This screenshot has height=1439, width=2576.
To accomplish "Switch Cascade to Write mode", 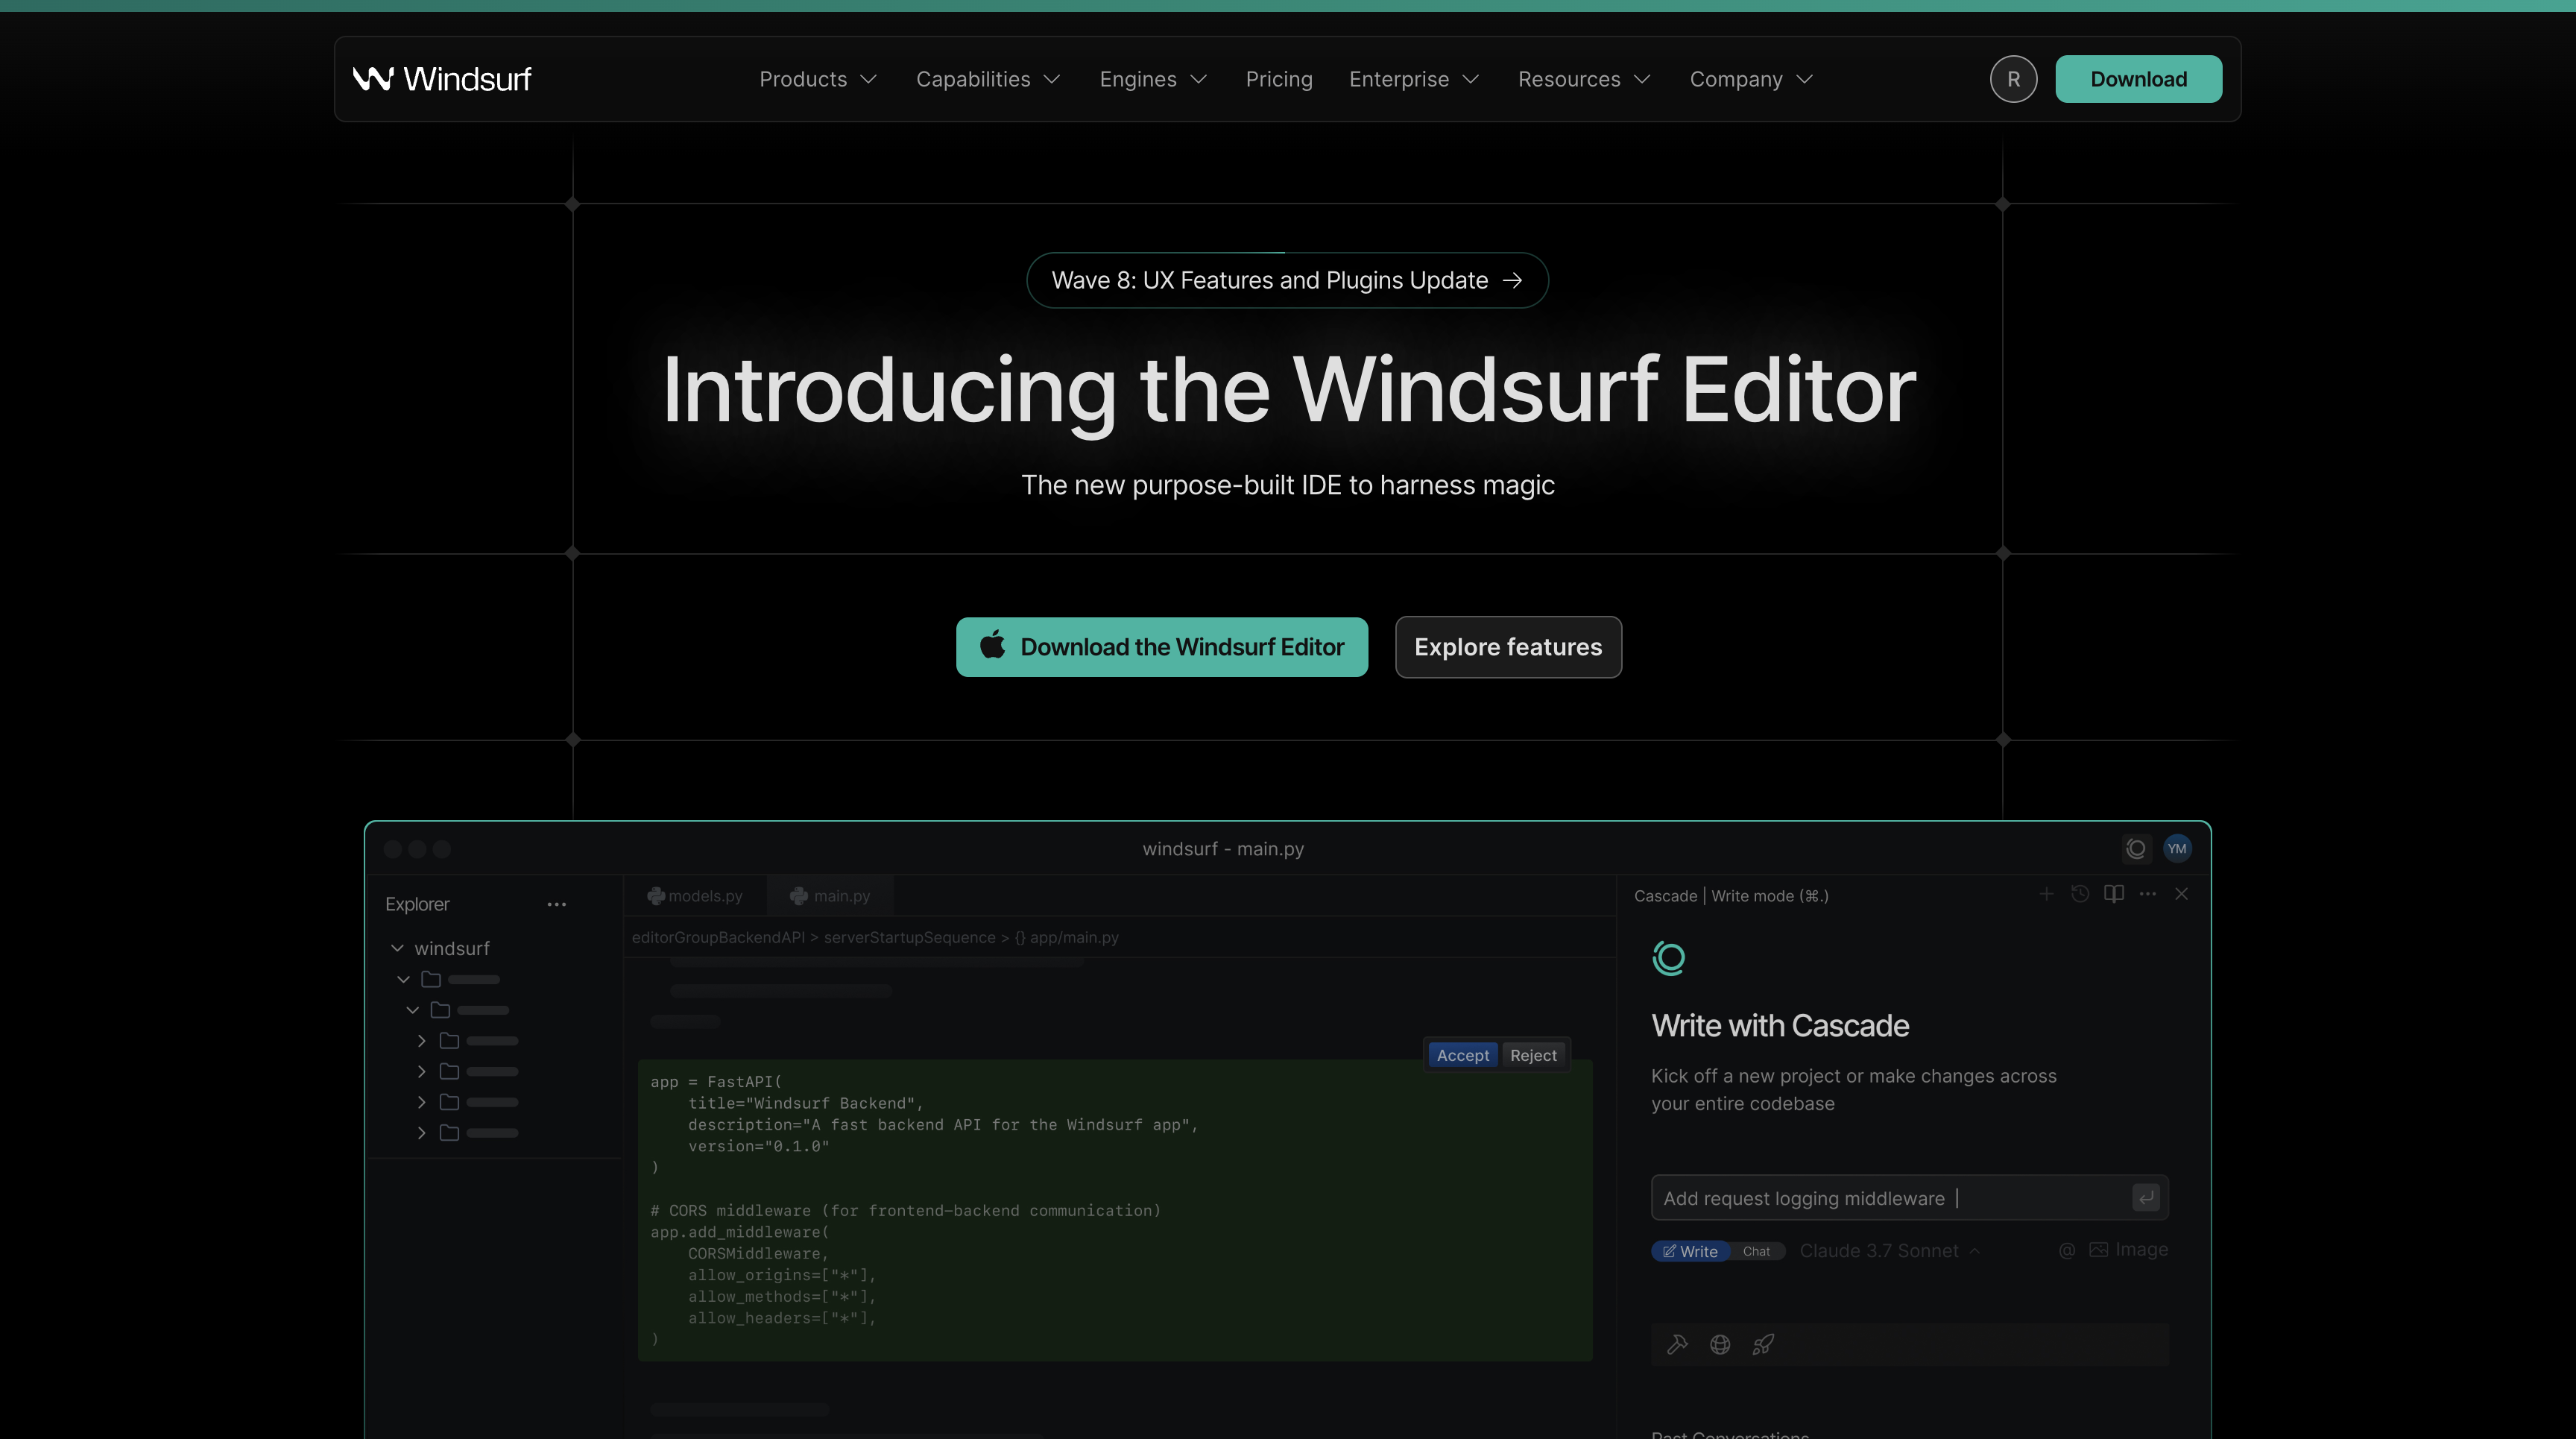I will pyautogui.click(x=1690, y=1251).
